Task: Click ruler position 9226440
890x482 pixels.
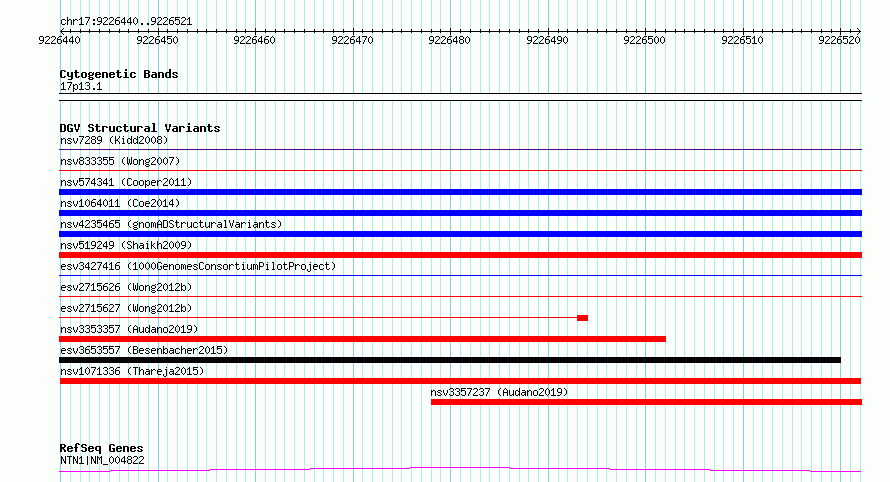Action: (60, 40)
